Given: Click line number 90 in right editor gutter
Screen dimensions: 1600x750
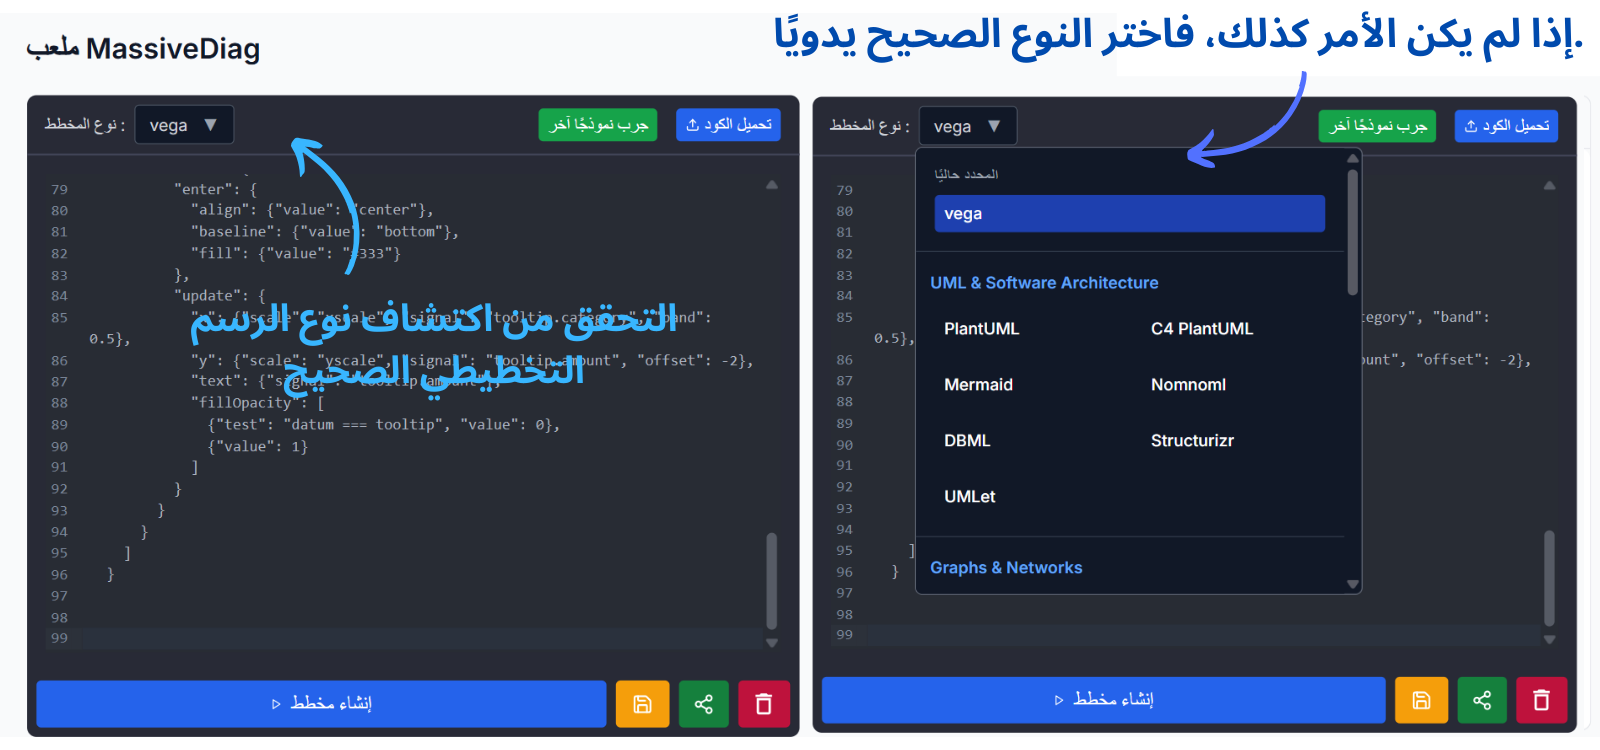Looking at the screenshot, I should point(845,445).
